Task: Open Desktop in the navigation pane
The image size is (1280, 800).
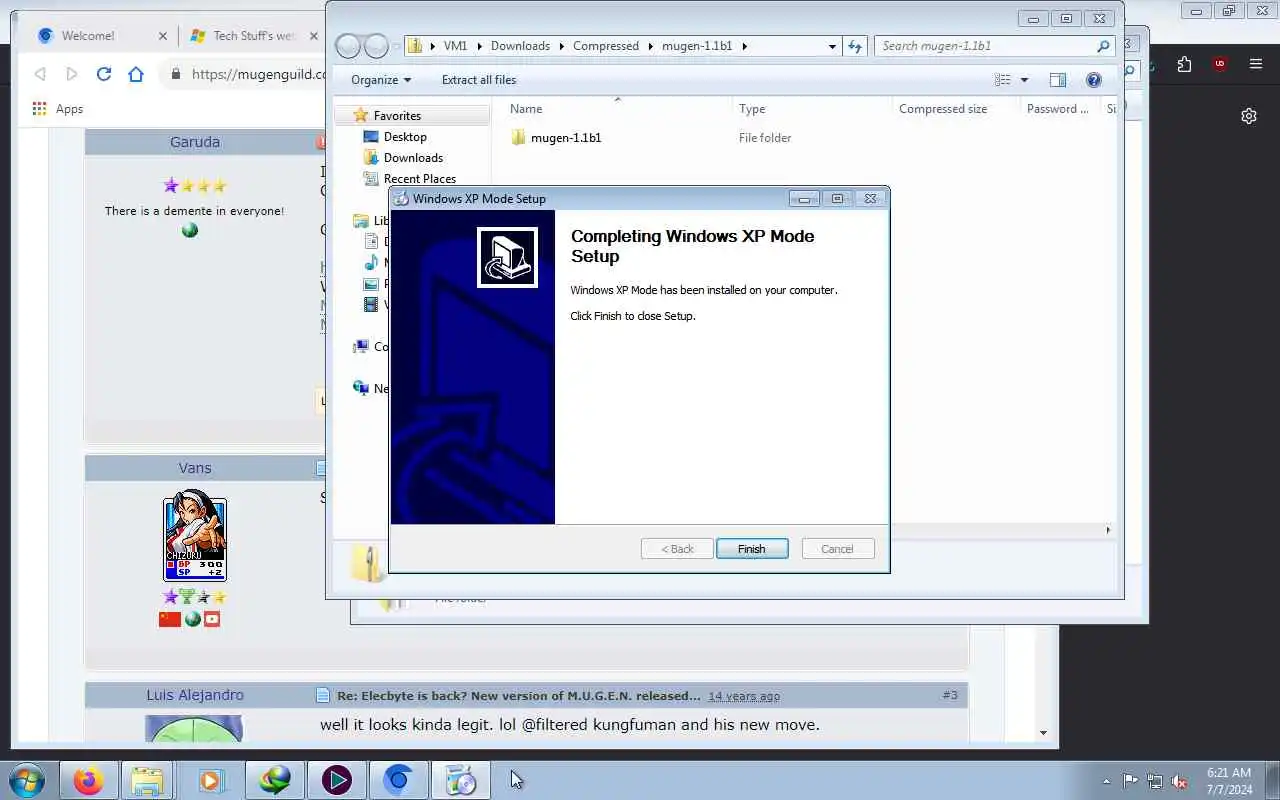Action: [x=405, y=137]
